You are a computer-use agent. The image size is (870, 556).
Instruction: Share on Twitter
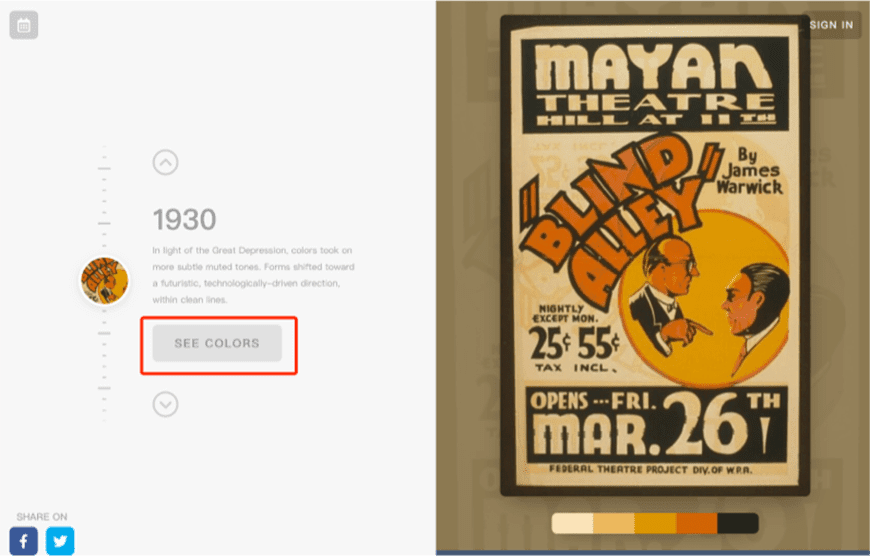pyautogui.click(x=60, y=541)
